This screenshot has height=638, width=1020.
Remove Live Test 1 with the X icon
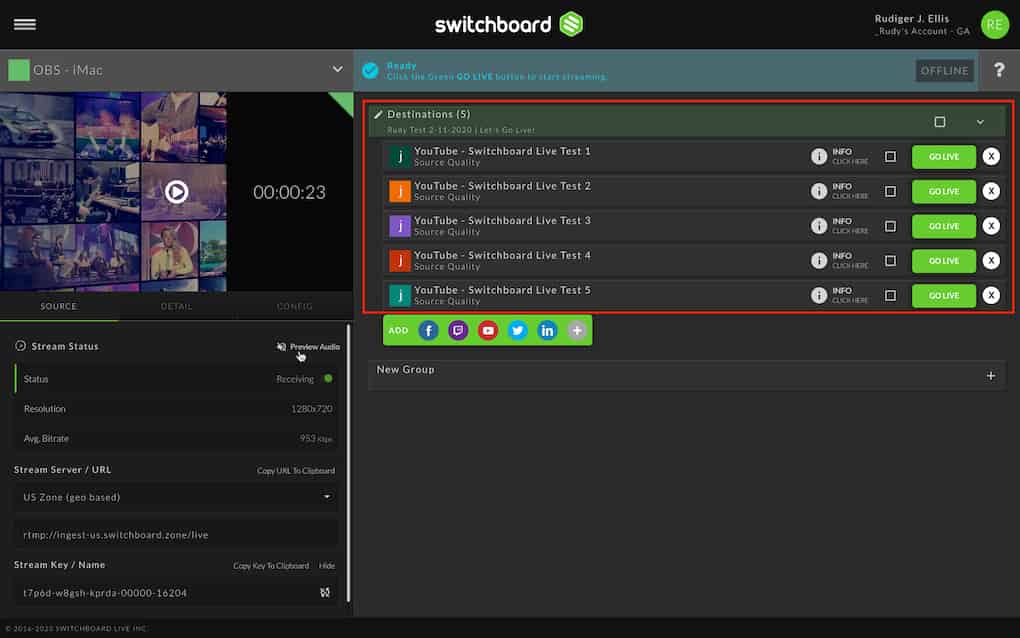pos(991,156)
